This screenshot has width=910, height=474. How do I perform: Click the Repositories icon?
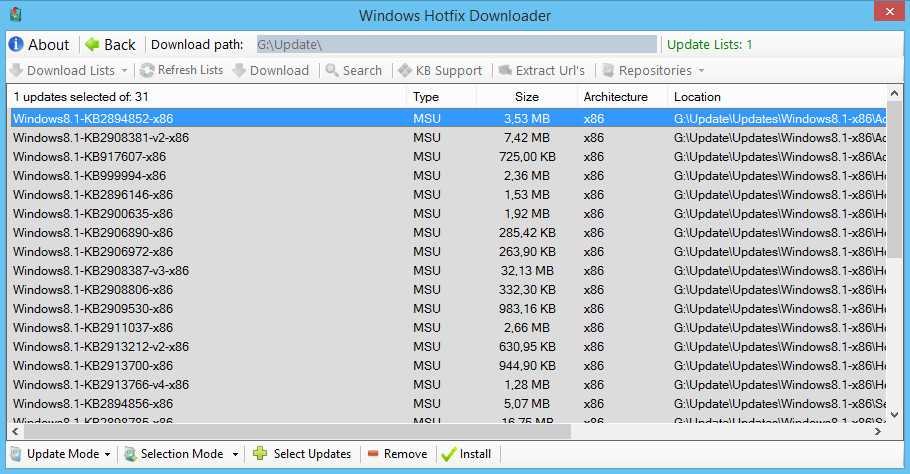608,70
